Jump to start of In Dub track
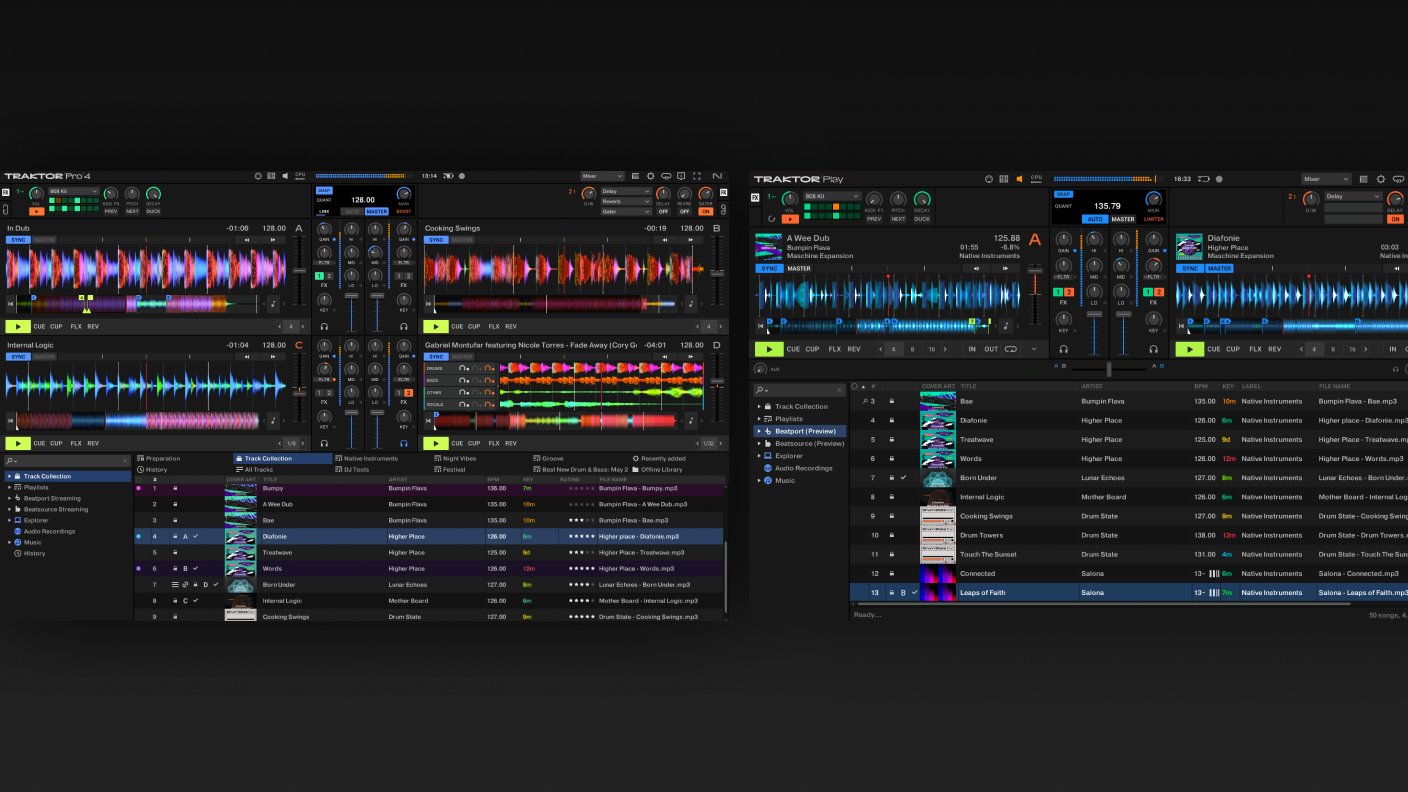1408x792 pixels. [10, 303]
